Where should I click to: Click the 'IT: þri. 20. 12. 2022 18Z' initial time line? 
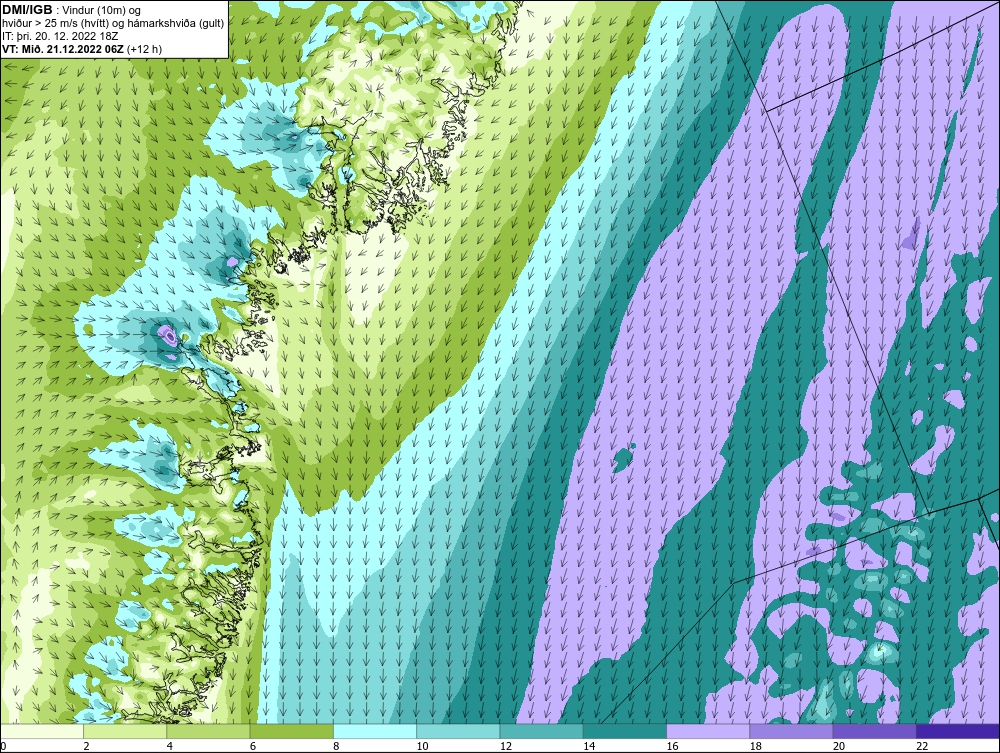(60, 36)
